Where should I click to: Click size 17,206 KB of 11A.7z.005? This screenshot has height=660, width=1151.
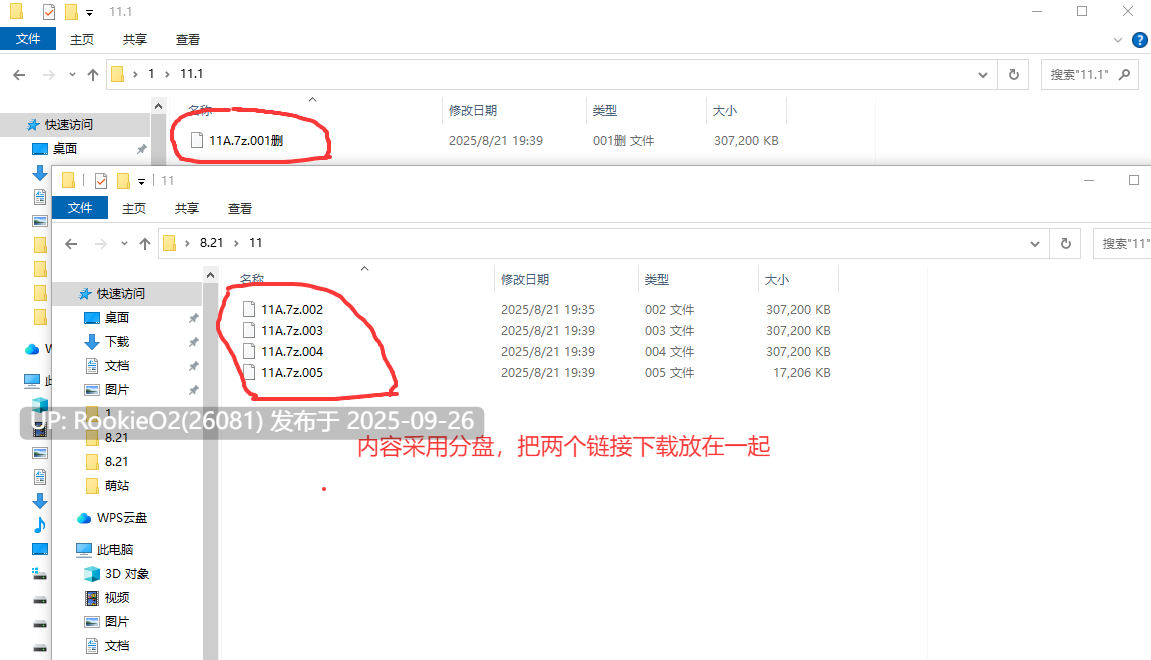(802, 373)
